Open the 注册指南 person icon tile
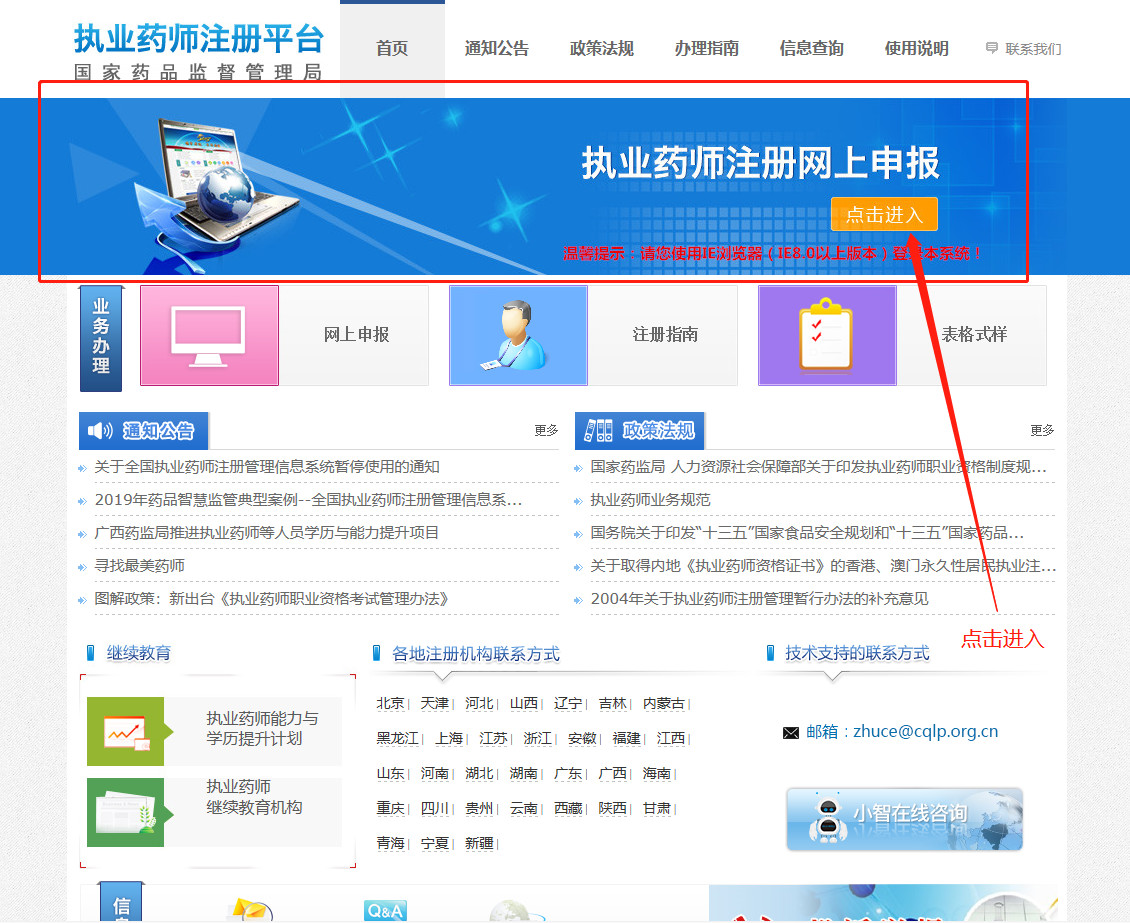1130x923 pixels. [518, 336]
